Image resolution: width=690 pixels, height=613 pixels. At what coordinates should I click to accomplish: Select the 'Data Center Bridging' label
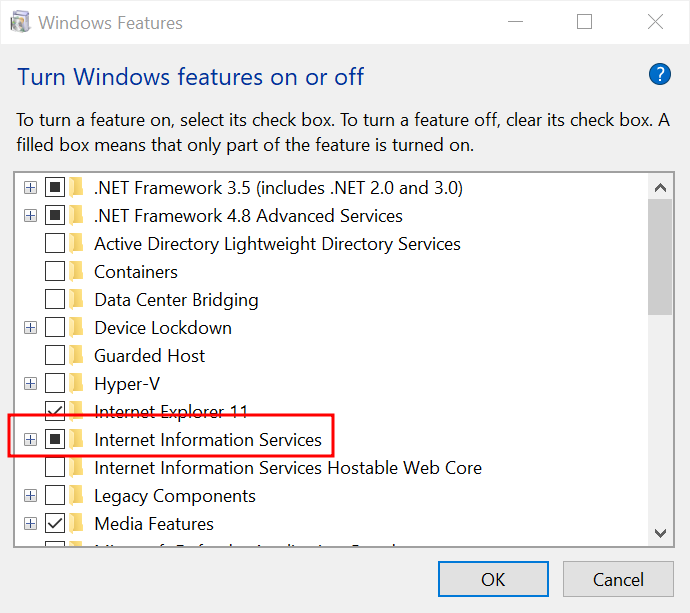click(x=176, y=300)
